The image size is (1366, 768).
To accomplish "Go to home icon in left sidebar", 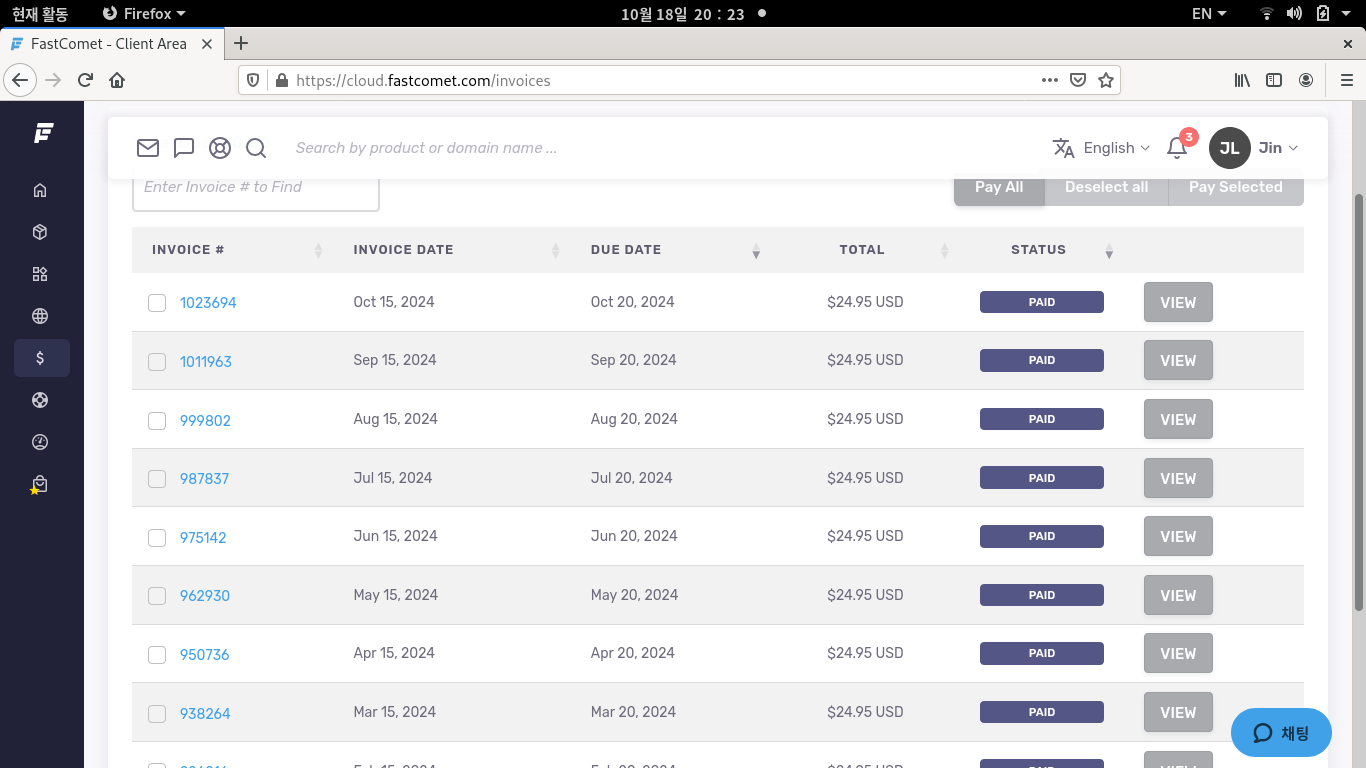I will click(x=40, y=190).
